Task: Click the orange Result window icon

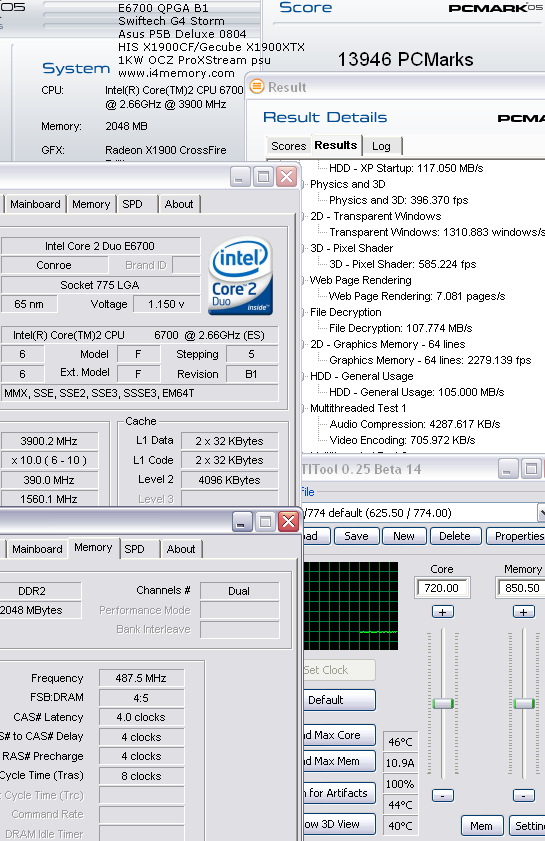Action: click(x=257, y=86)
